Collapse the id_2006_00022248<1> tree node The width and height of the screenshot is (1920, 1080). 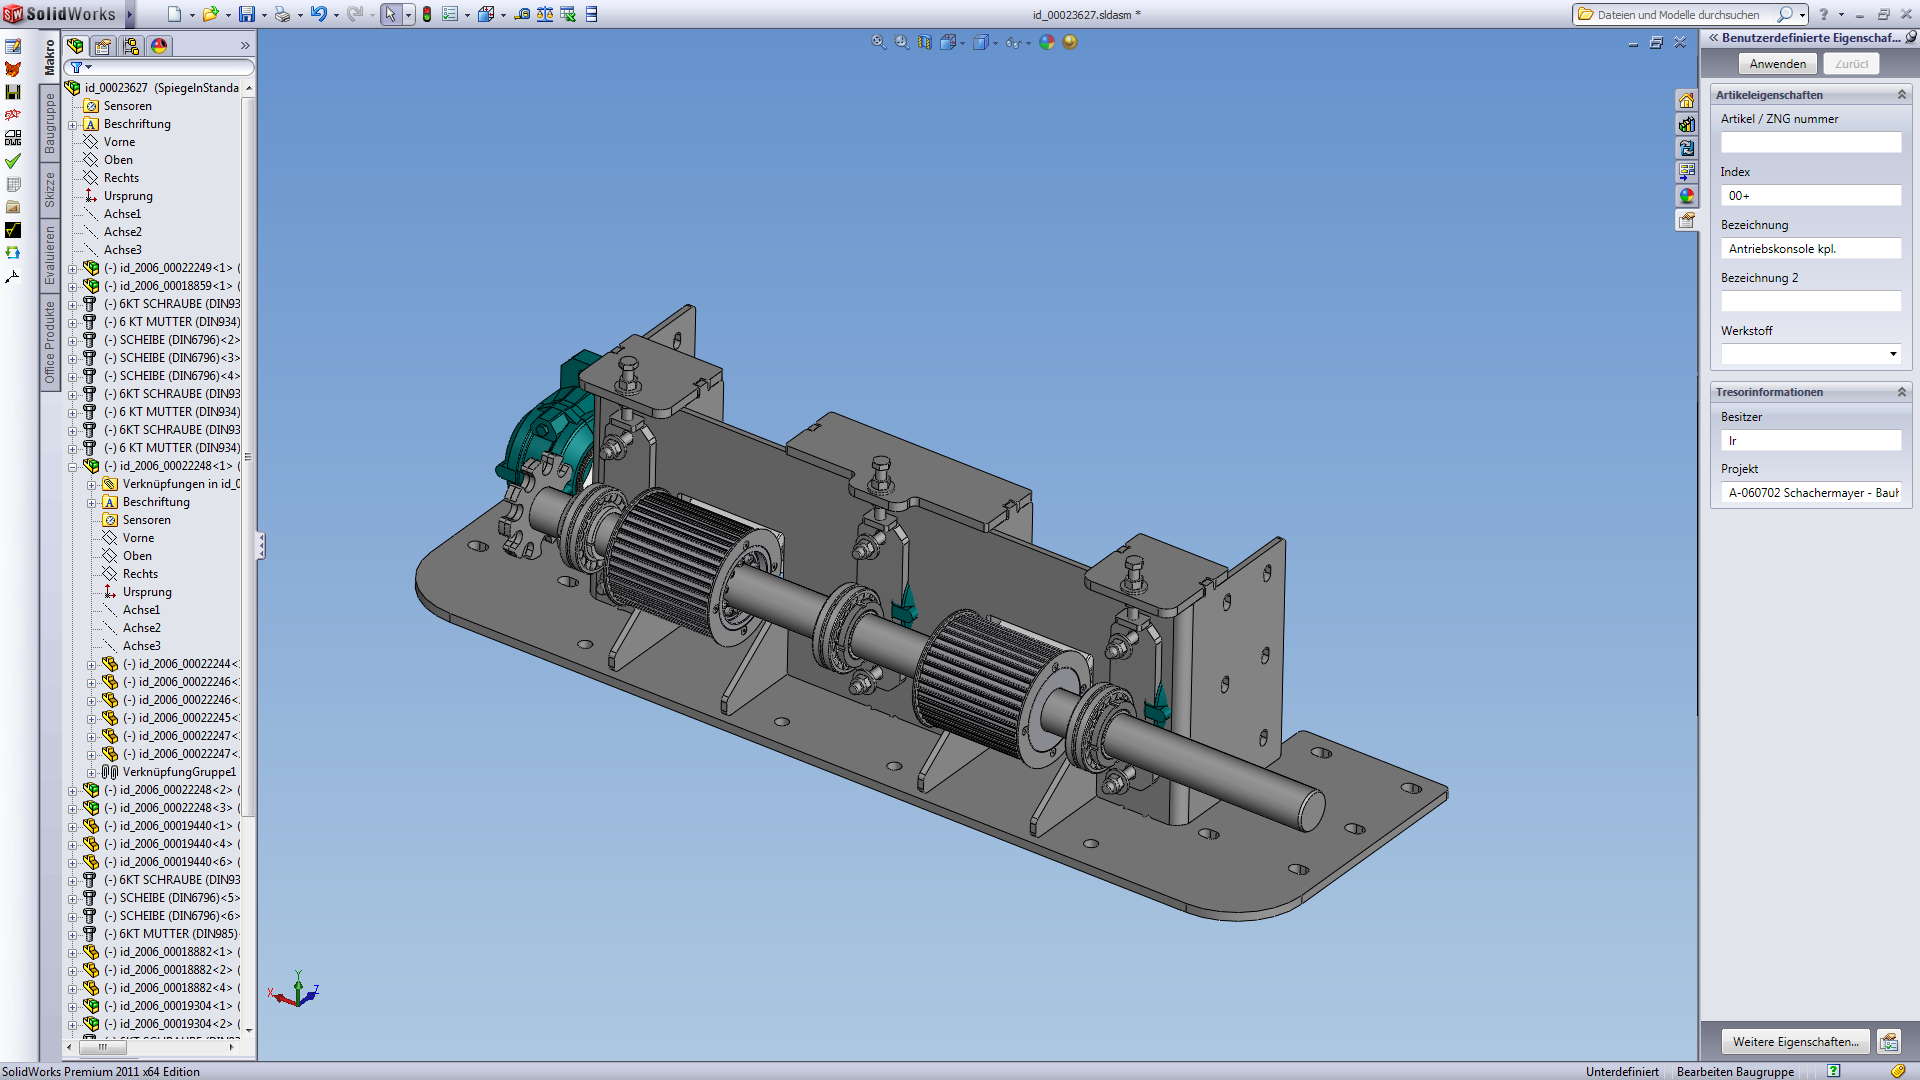coord(73,467)
